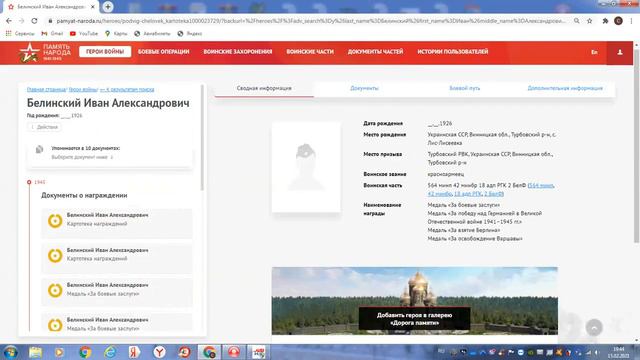Click the browser forward arrow
The height and width of the screenshot is (360, 640).
[22, 21]
